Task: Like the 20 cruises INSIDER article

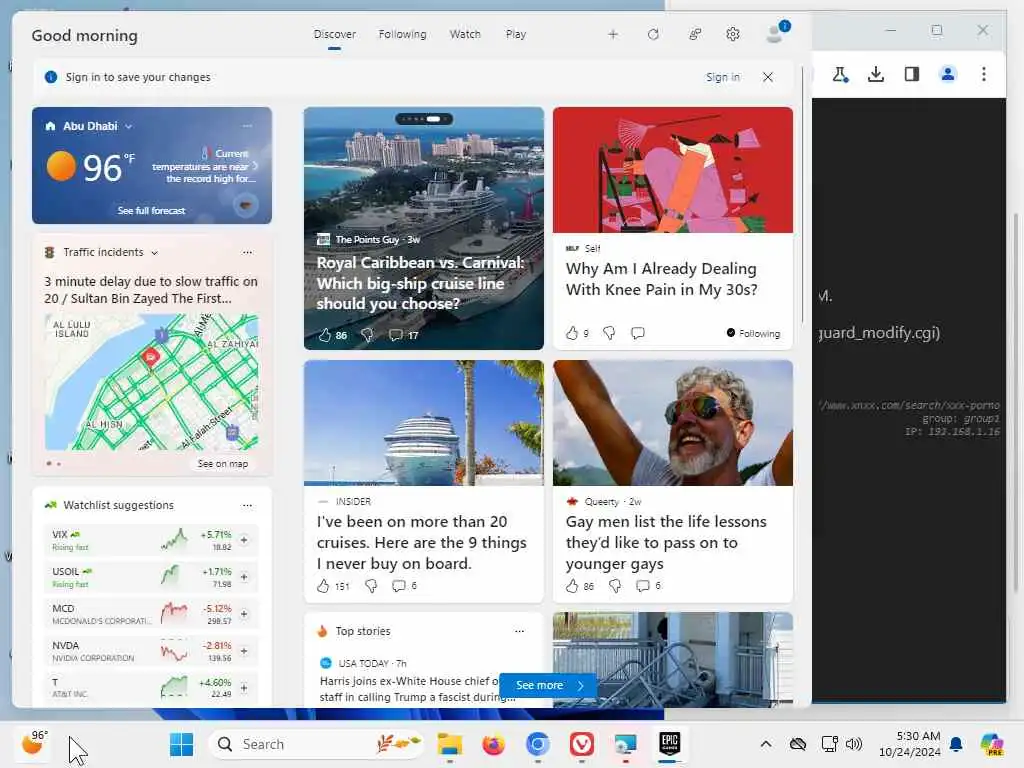Action: tap(323, 586)
